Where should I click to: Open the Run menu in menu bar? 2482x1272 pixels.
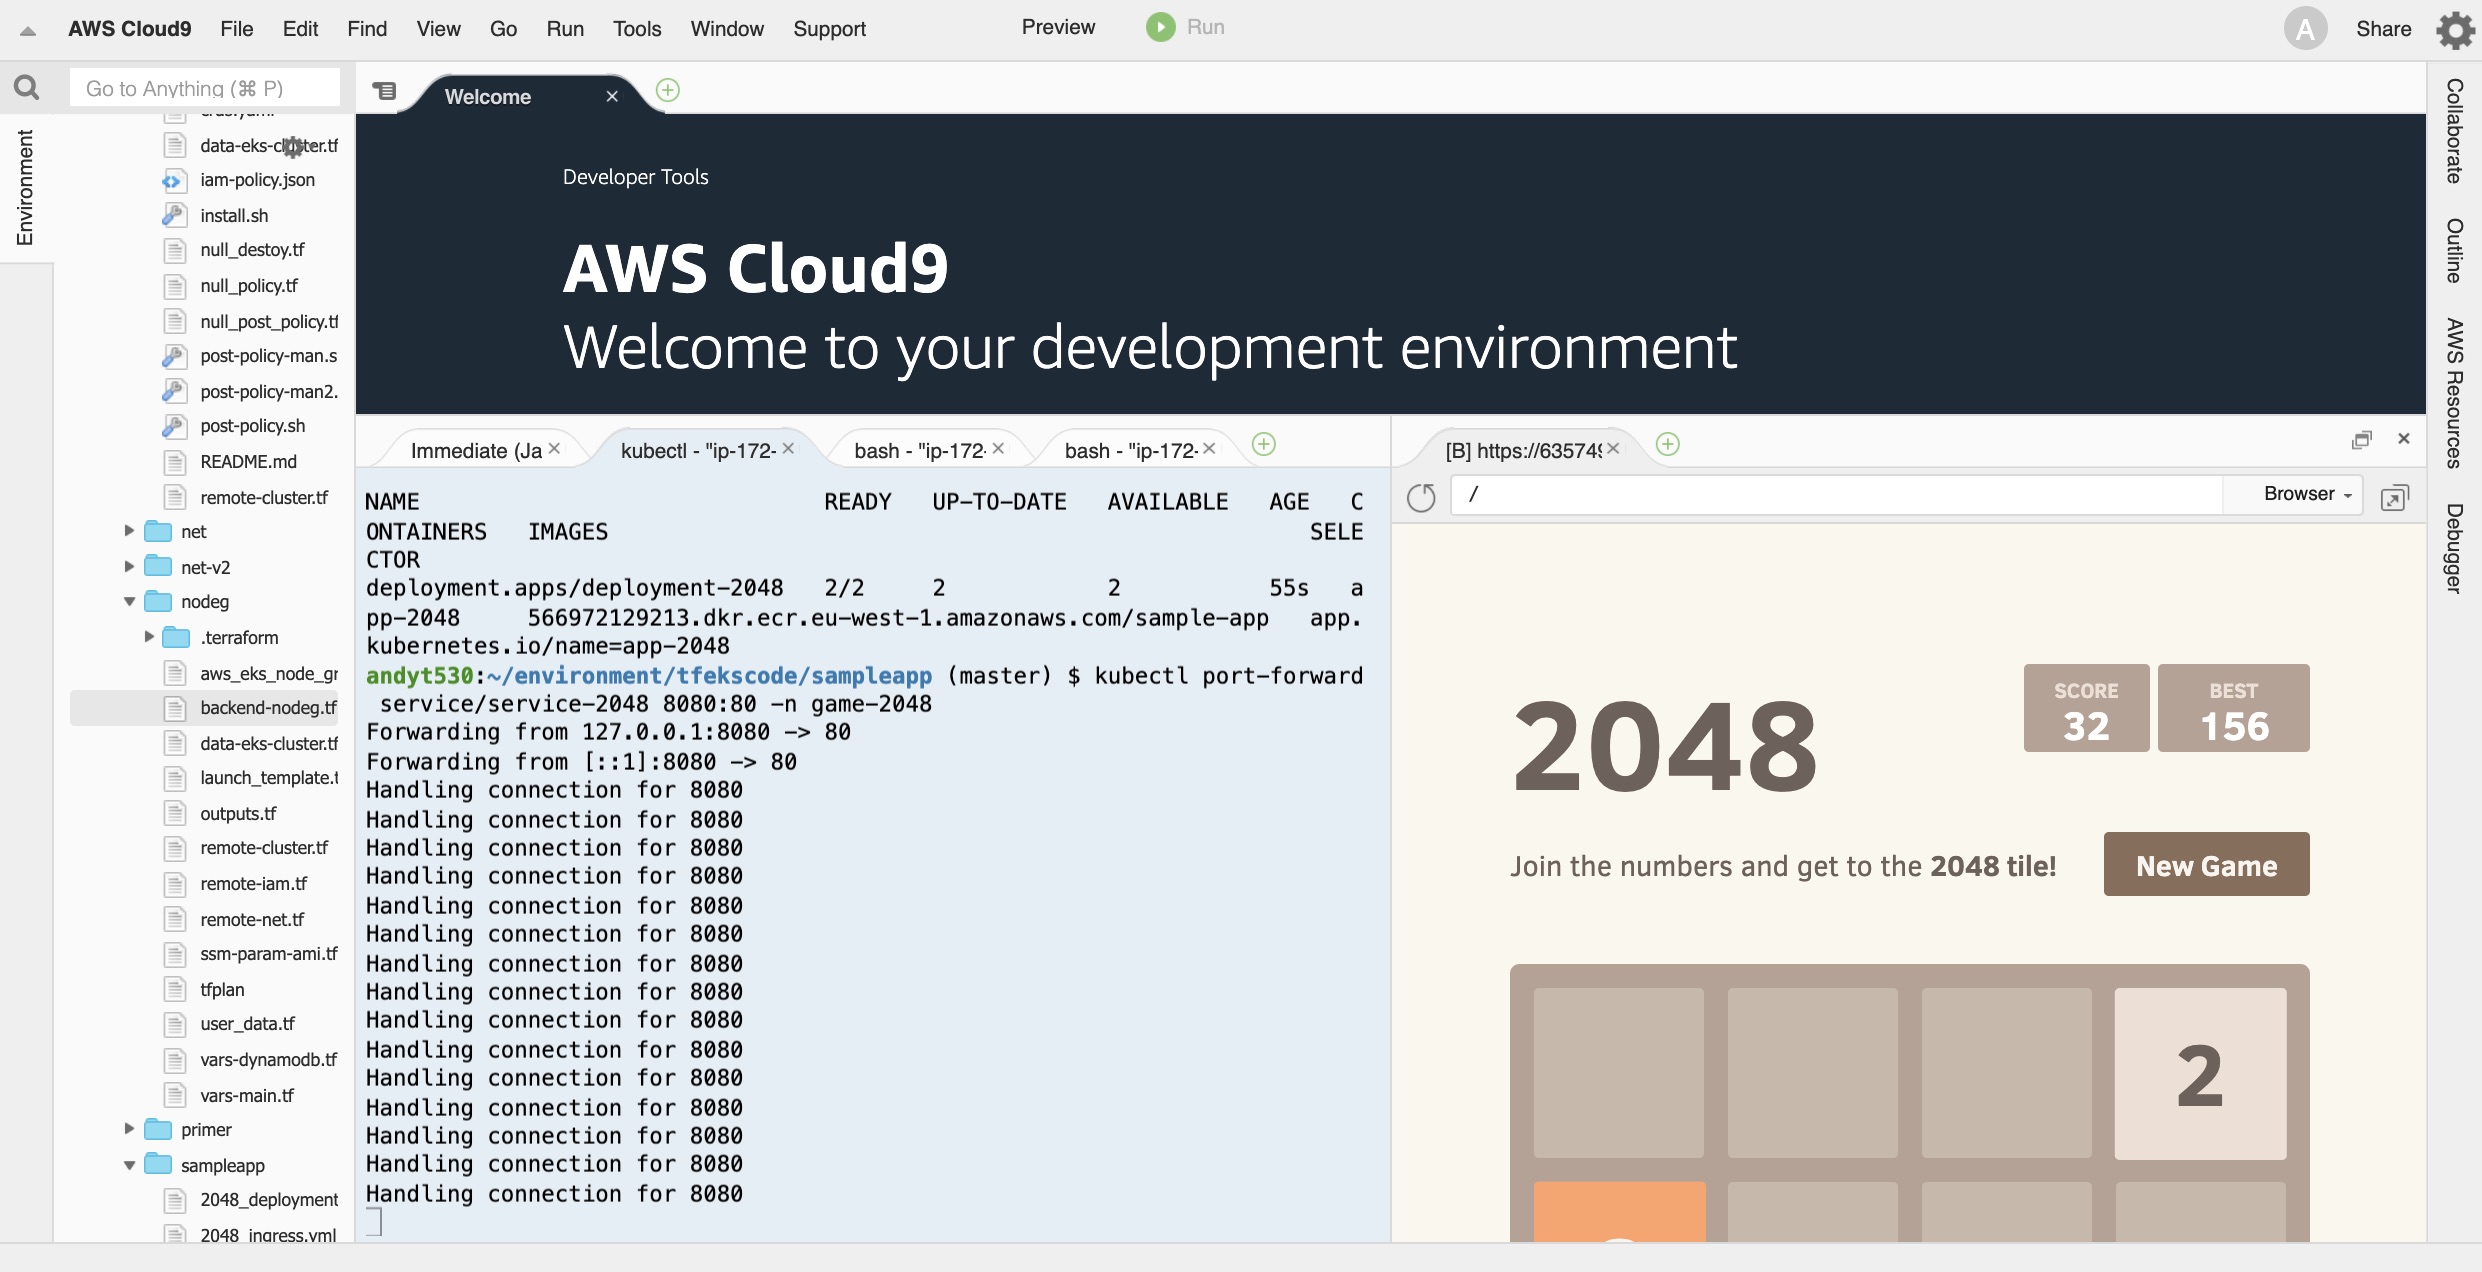(x=565, y=29)
